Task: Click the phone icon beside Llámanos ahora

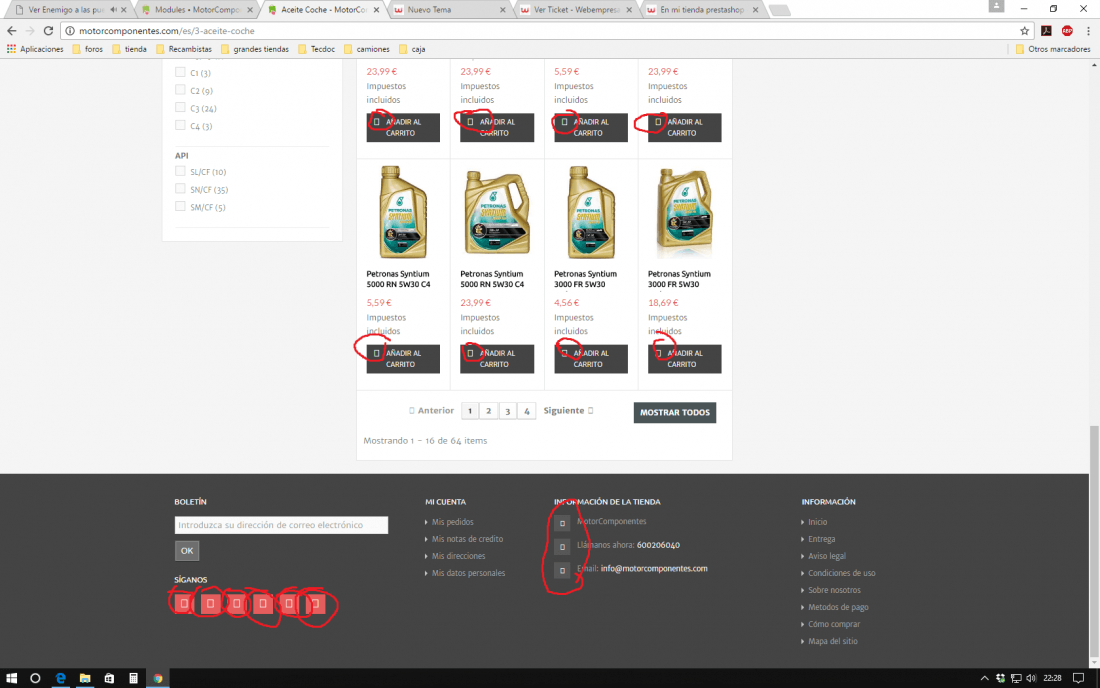Action: click(x=562, y=546)
